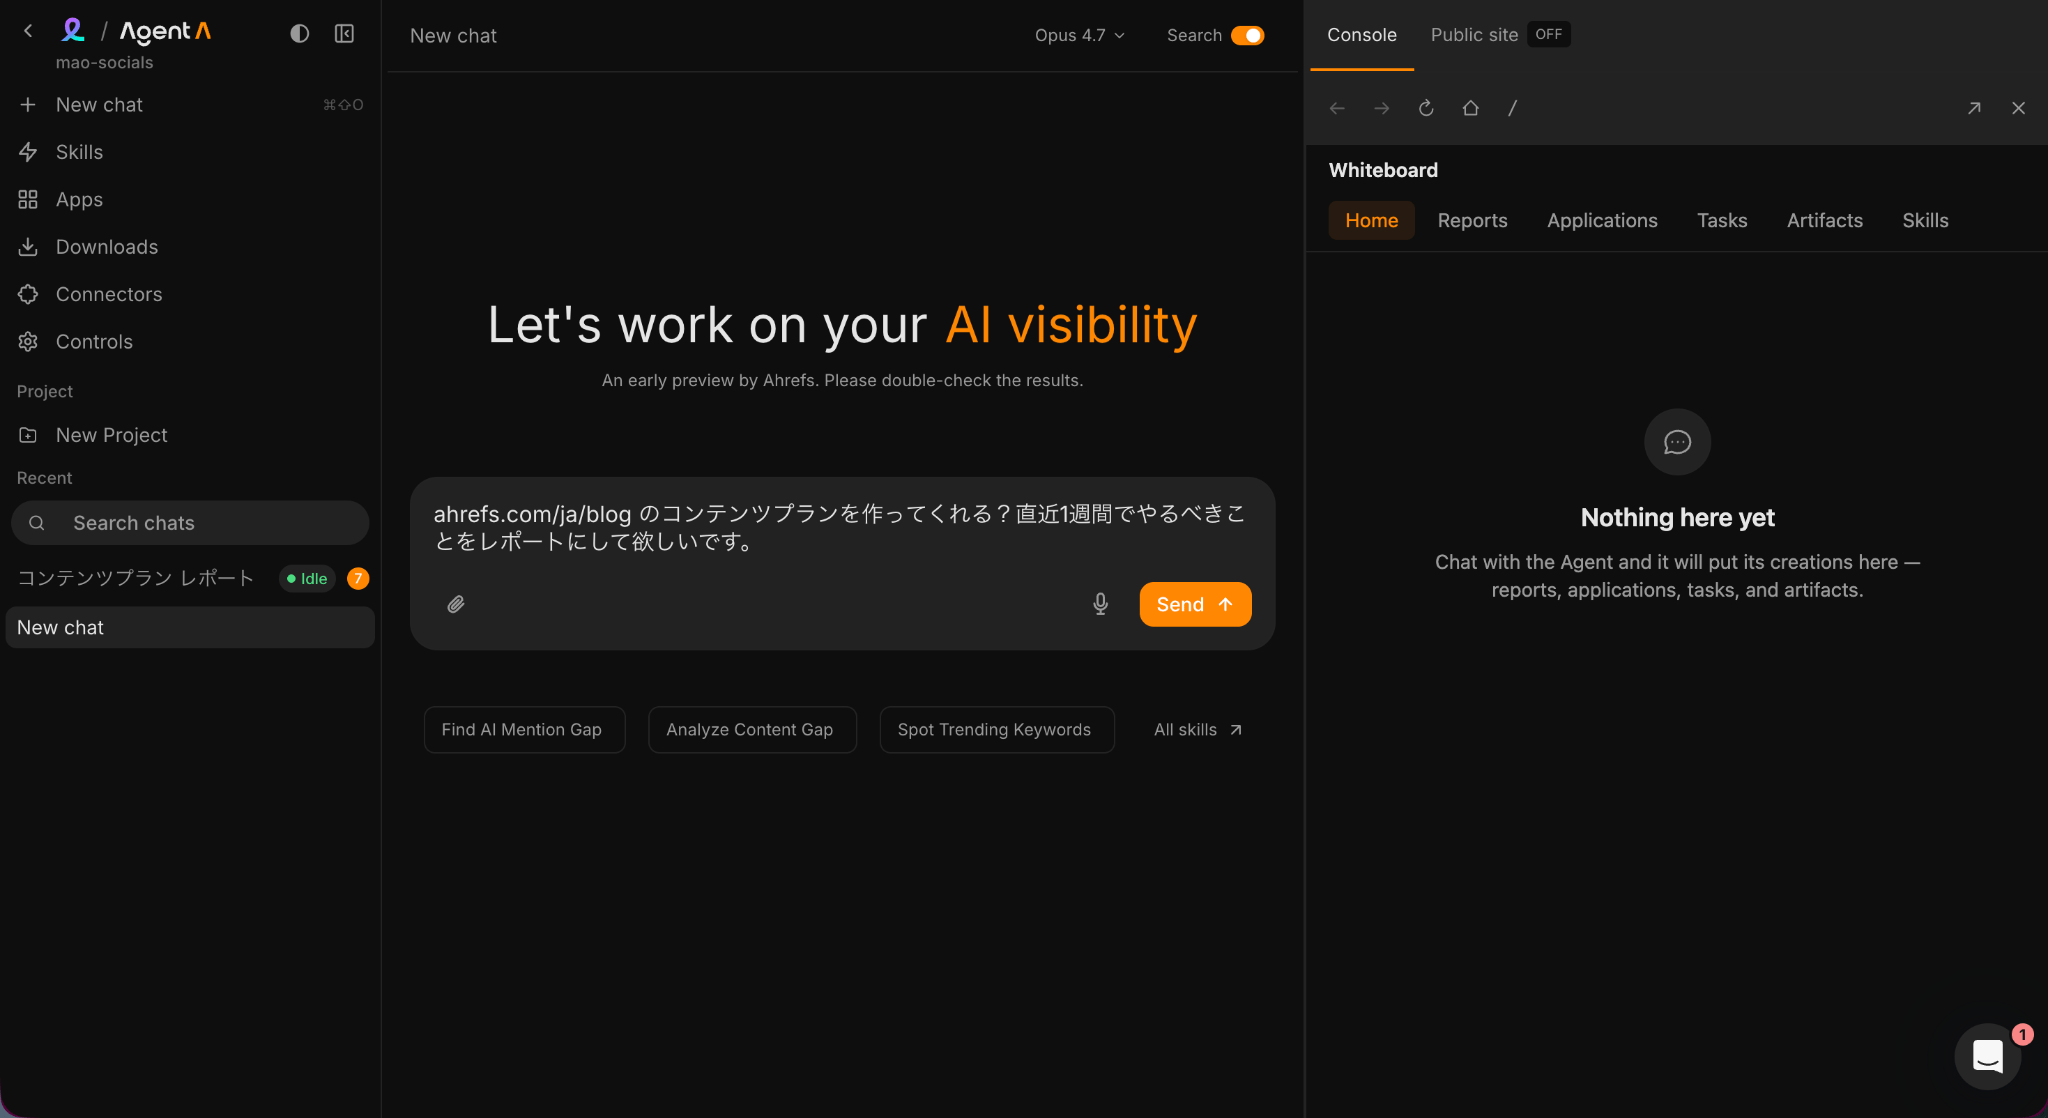Image resolution: width=2048 pixels, height=1118 pixels.
Task: Open the Reports tab
Action: point(1472,220)
